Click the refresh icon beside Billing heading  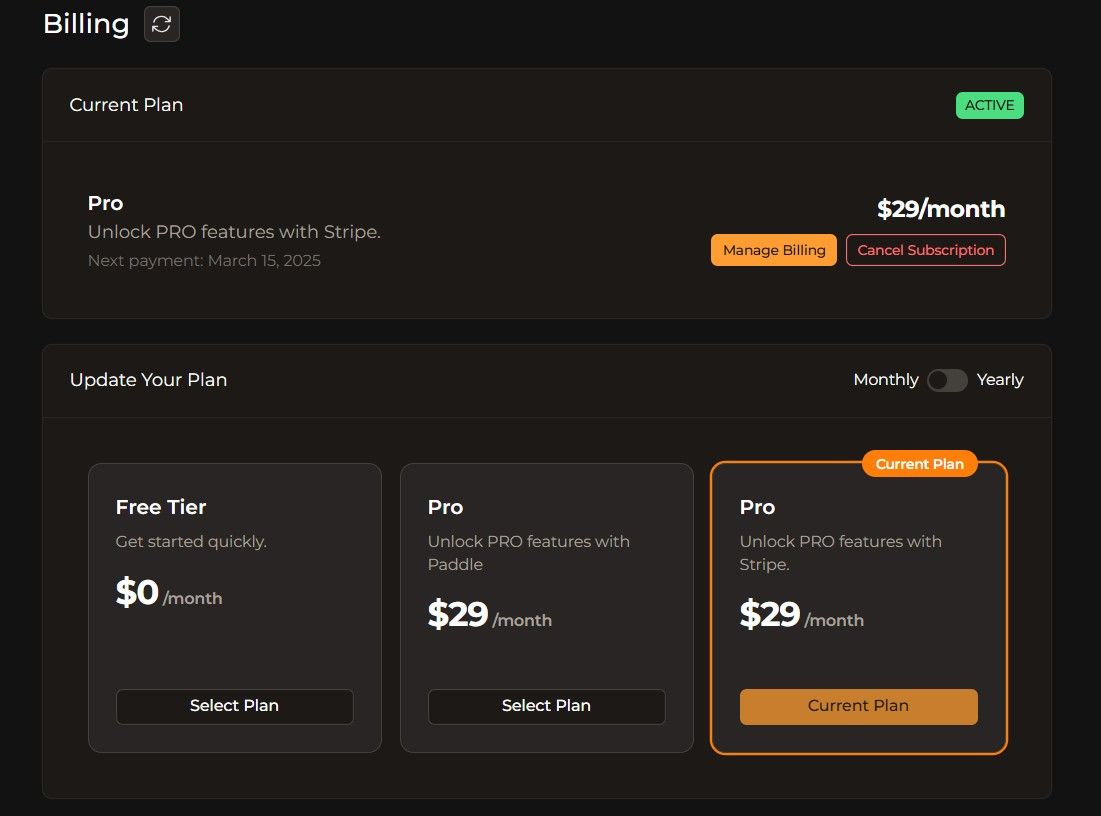pyautogui.click(x=162, y=23)
